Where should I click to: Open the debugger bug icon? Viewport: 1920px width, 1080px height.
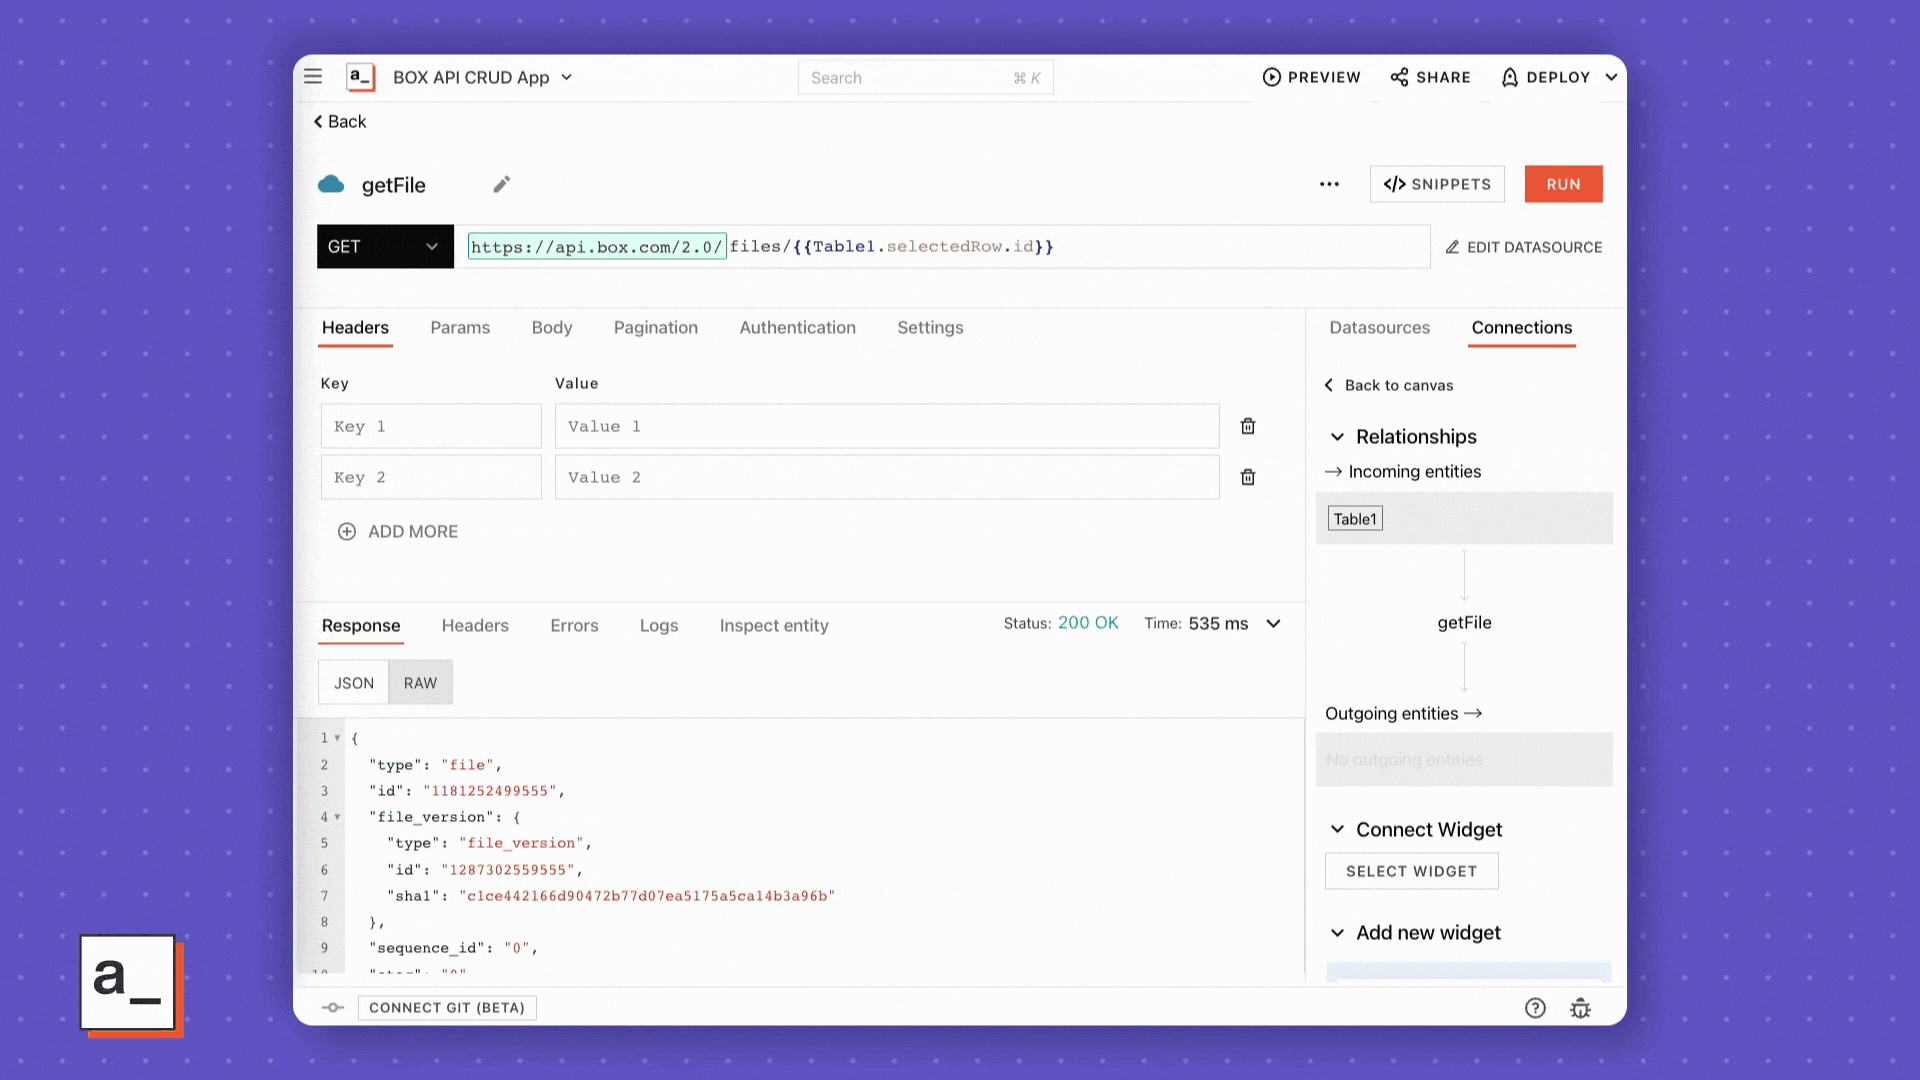(x=1580, y=1008)
